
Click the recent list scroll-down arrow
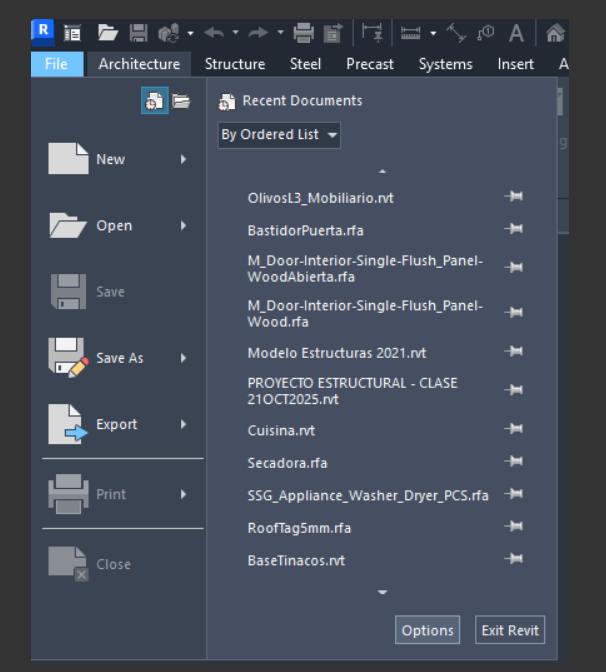click(382, 592)
